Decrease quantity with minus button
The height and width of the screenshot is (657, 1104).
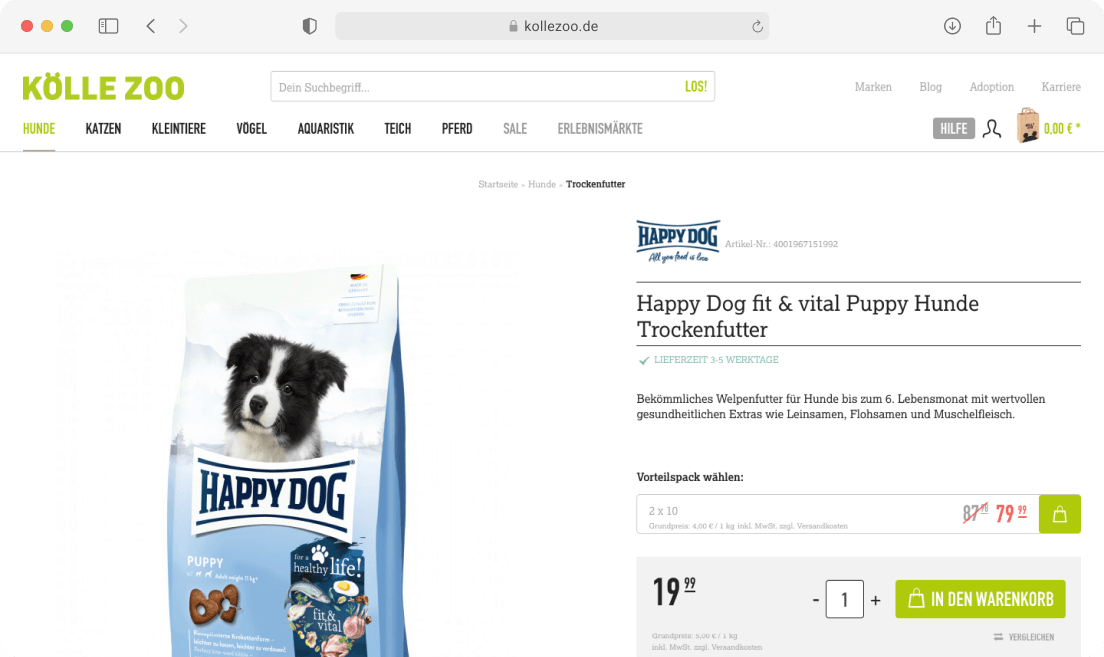[x=816, y=600]
